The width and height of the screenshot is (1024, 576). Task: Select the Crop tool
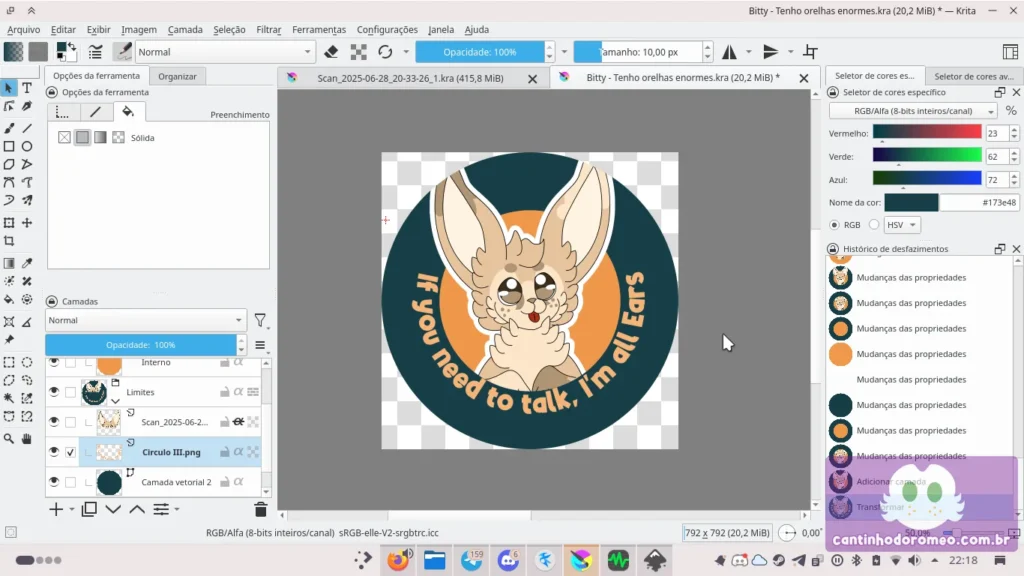point(9,241)
